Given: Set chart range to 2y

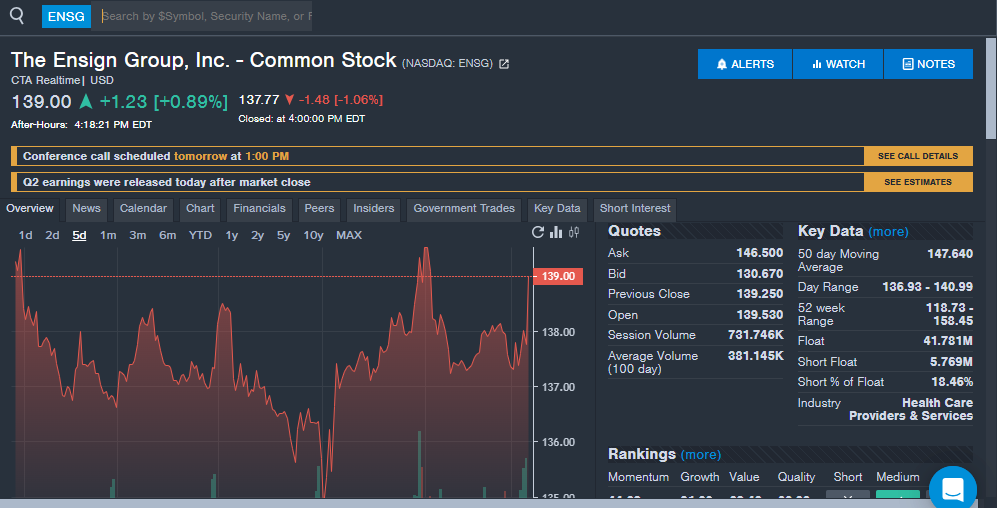Looking at the screenshot, I should click(258, 235).
